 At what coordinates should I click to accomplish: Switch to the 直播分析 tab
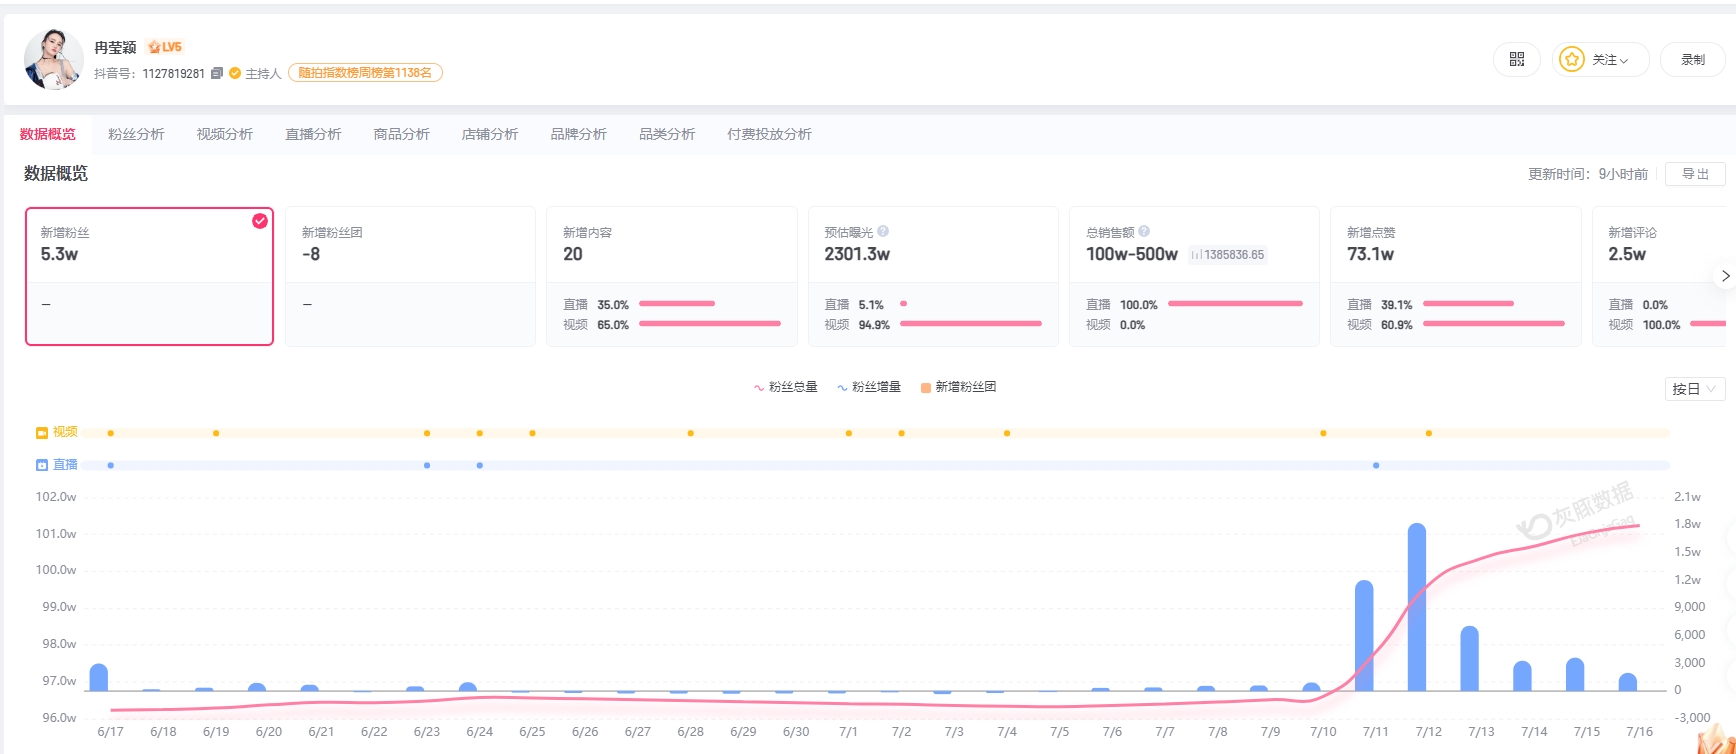[x=313, y=134]
